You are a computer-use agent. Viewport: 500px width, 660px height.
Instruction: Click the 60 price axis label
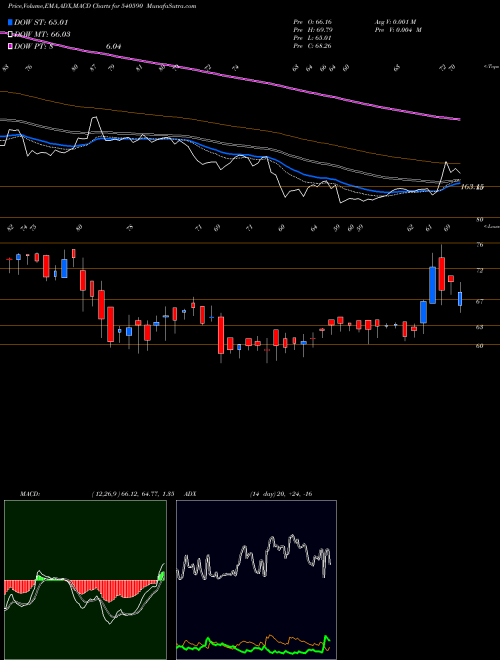click(x=480, y=346)
